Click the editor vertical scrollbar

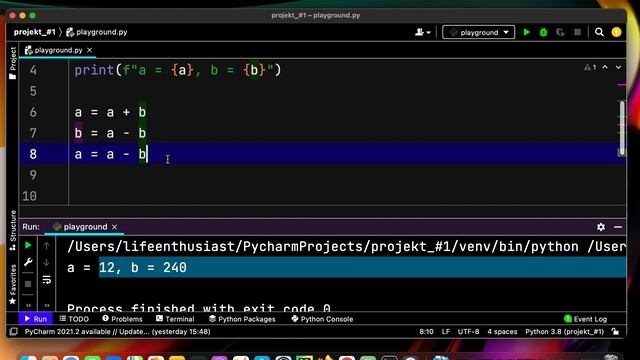point(622,128)
